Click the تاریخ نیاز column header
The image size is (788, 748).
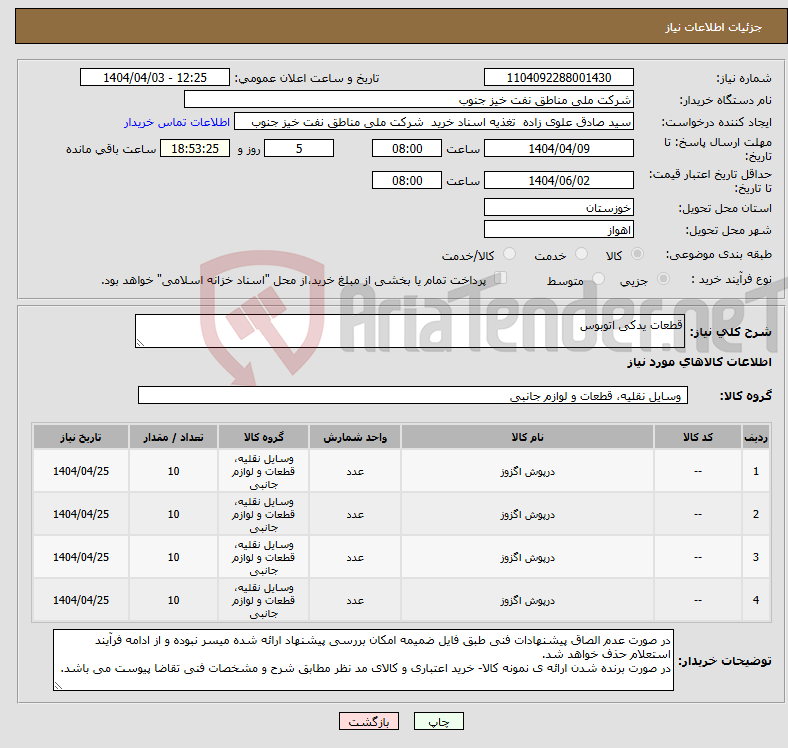tap(81, 437)
